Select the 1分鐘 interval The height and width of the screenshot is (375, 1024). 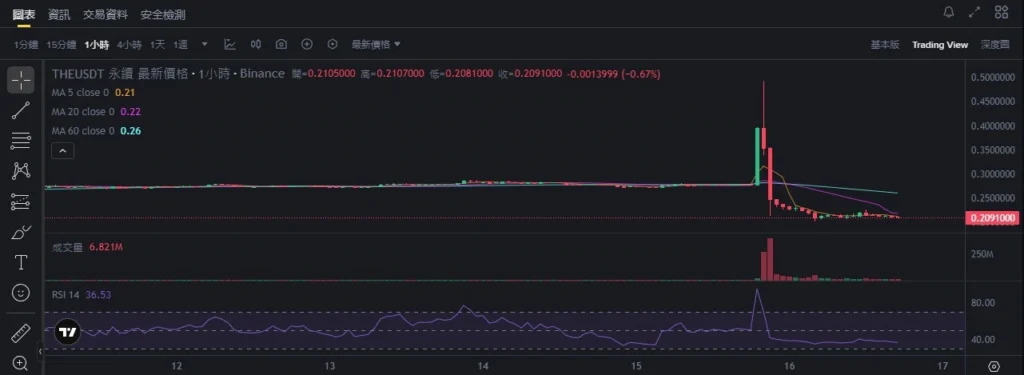coord(26,44)
